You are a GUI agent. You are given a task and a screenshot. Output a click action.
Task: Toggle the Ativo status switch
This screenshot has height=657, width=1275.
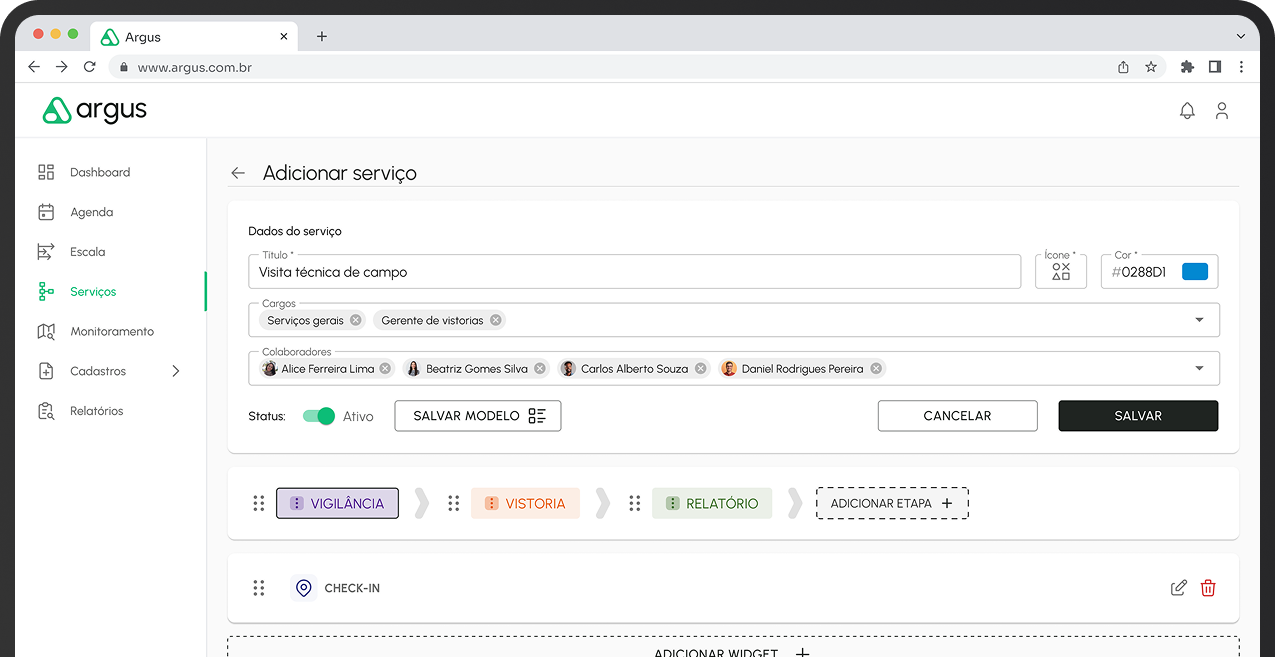tap(319, 416)
